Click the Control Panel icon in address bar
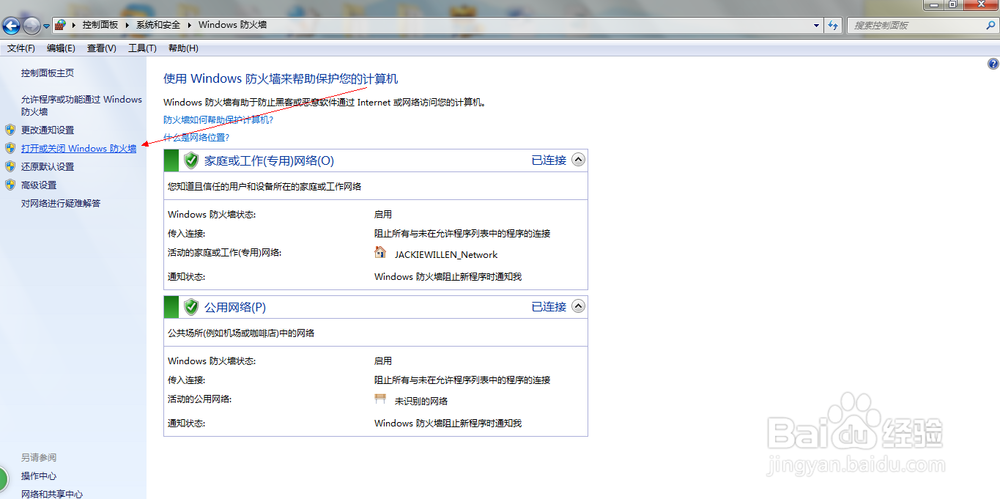1000x499 pixels. click(61, 25)
